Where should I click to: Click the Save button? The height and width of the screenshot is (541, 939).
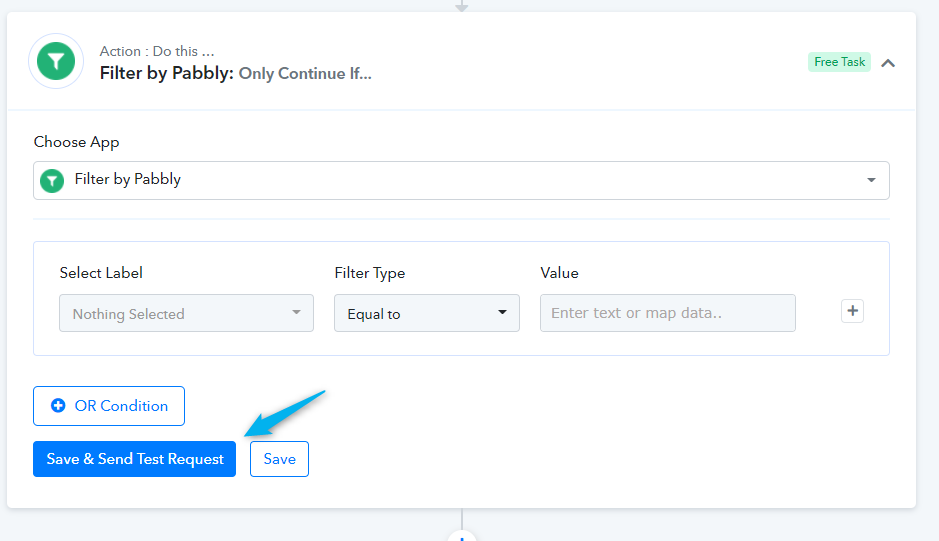pos(279,459)
